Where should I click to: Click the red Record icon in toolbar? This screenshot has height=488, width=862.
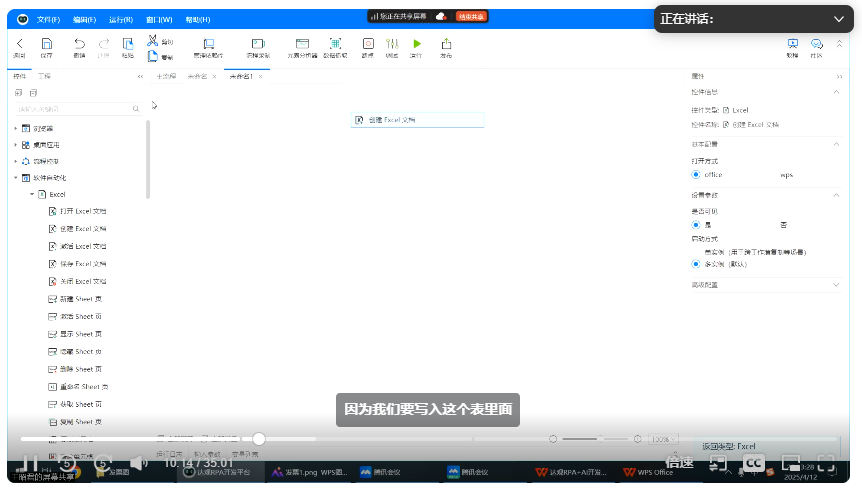pyautogui.click(x=367, y=43)
